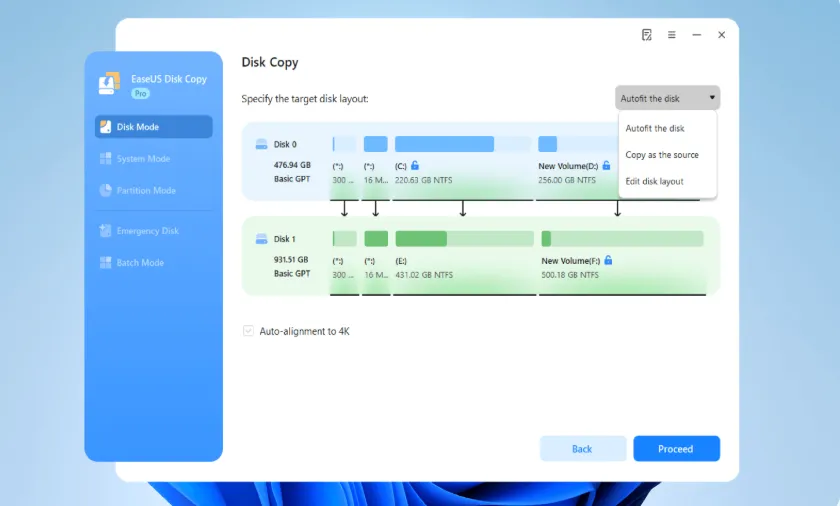The width and height of the screenshot is (840, 506).
Task: Click the System Mode windows icon
Action: point(106,158)
